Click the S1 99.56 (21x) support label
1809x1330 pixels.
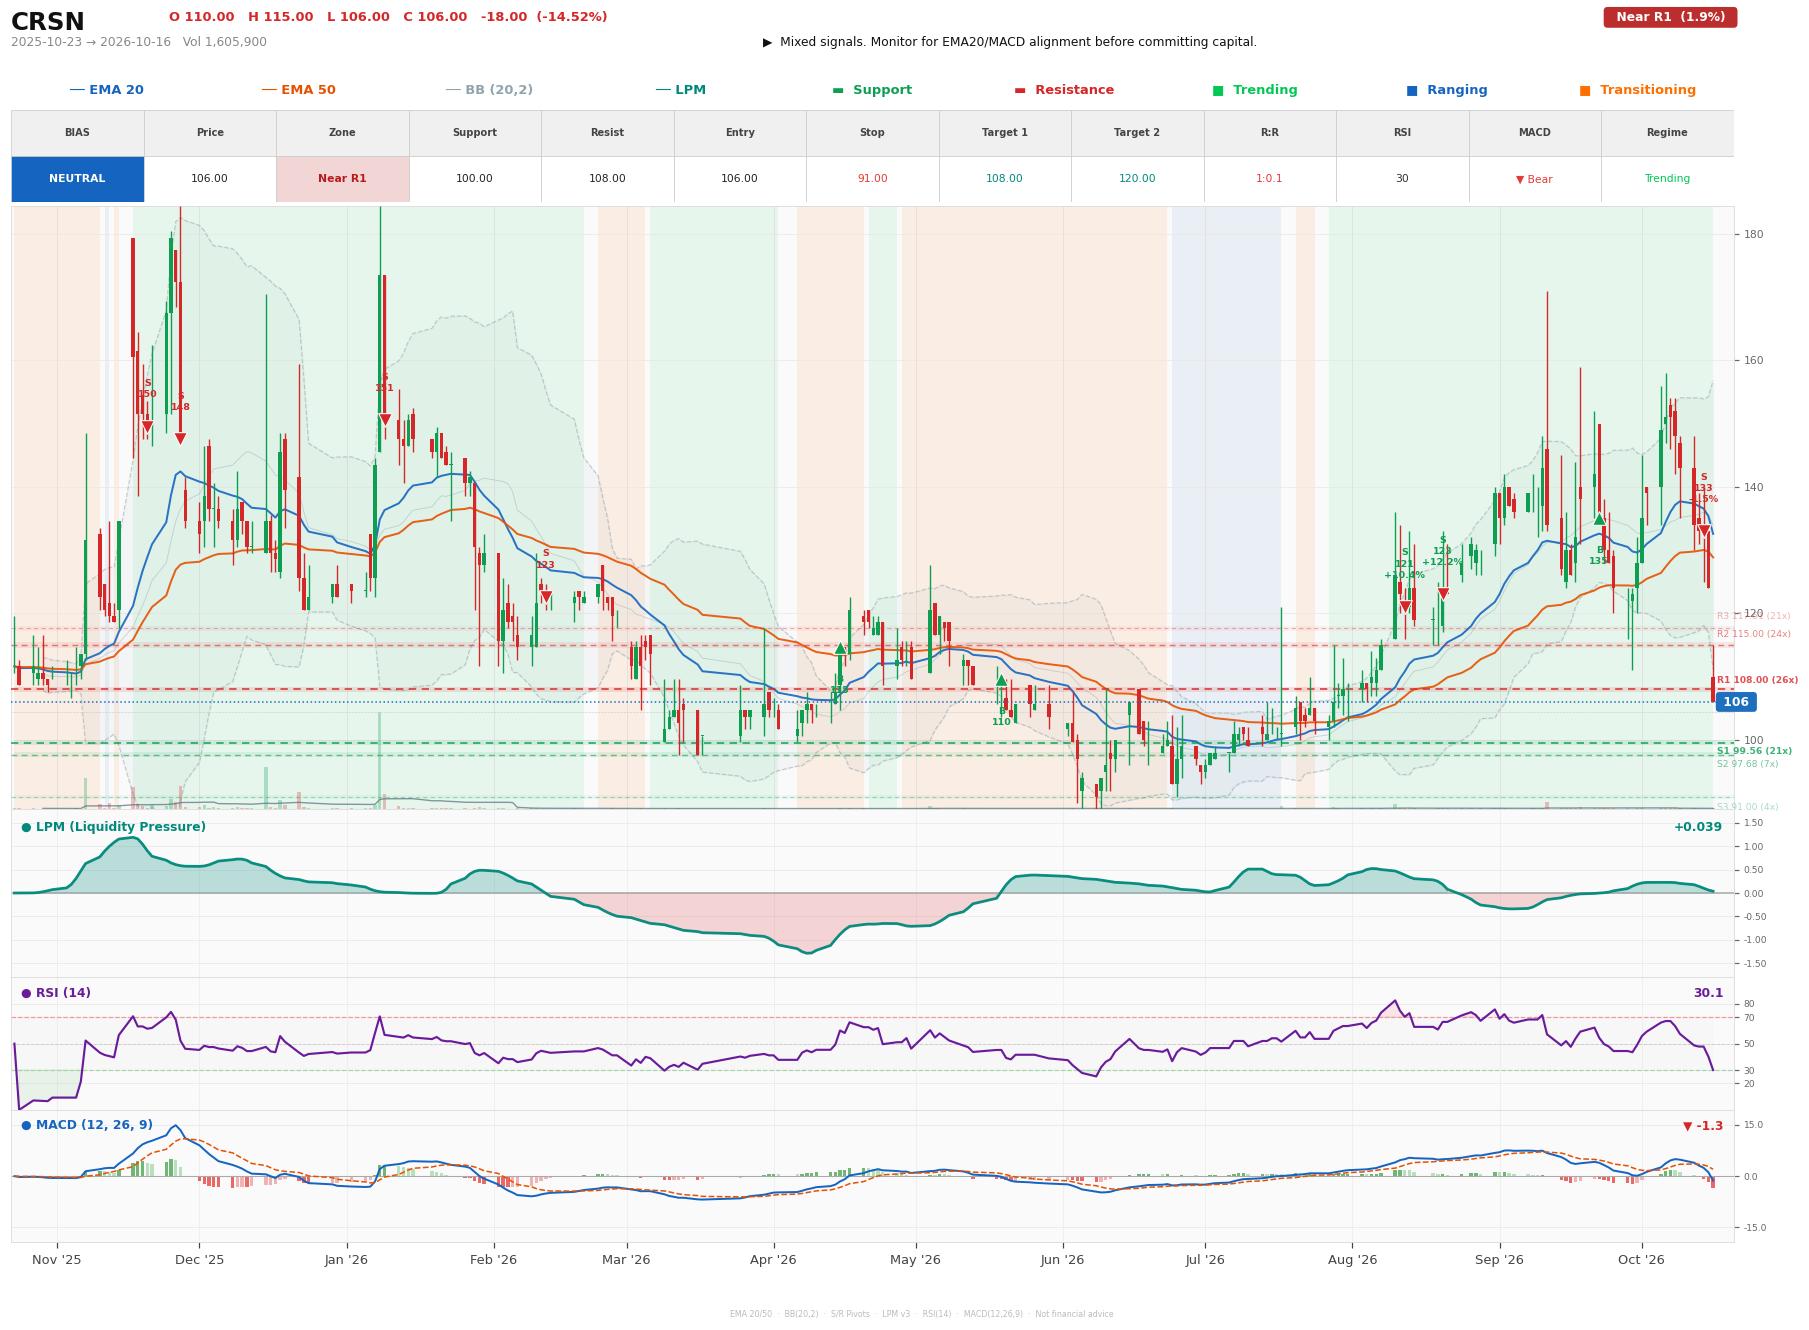coord(1754,751)
